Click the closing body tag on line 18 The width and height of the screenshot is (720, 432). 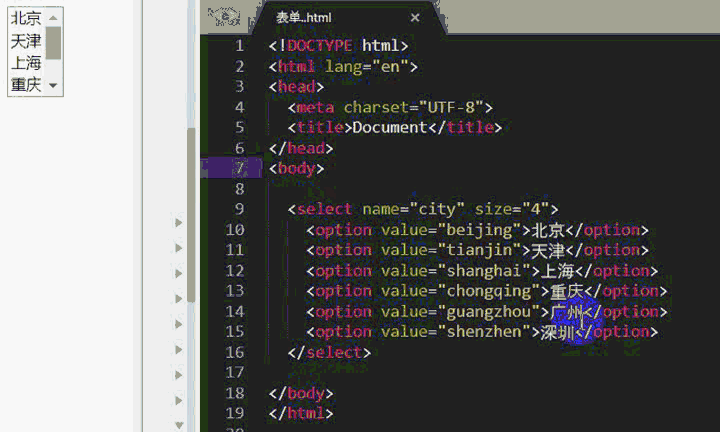pyautogui.click(x=301, y=393)
